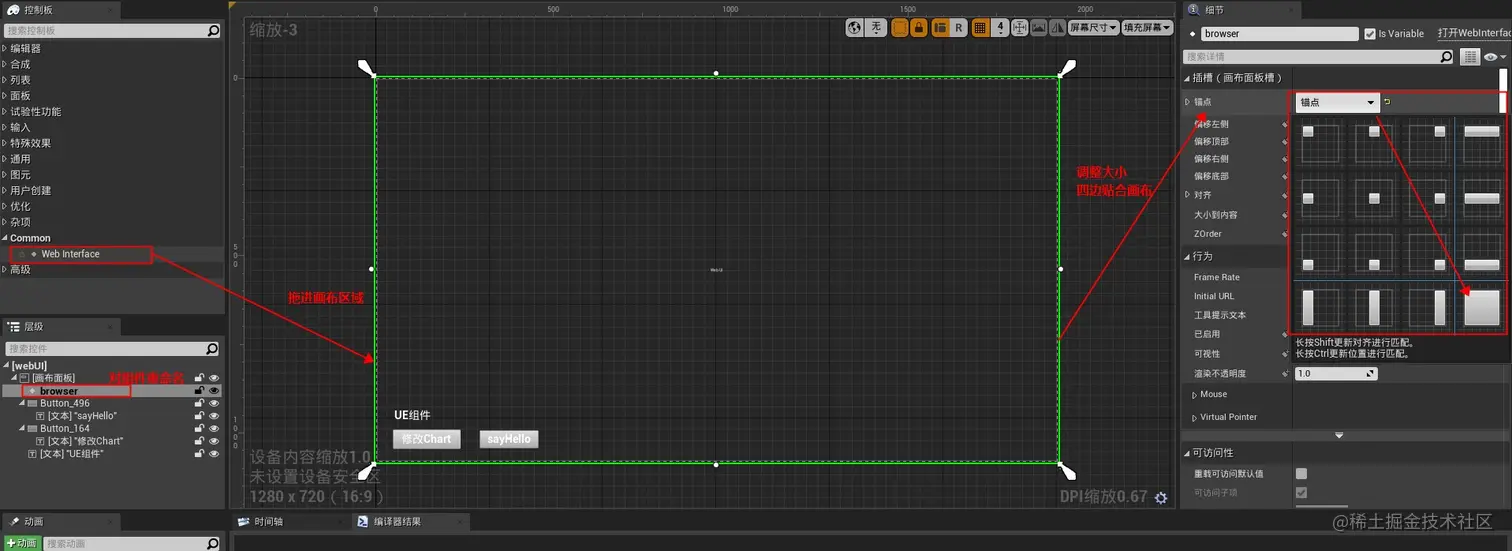The width and height of the screenshot is (1512, 551).
Task: Collapse the Common palette category
Action: coord(4,238)
